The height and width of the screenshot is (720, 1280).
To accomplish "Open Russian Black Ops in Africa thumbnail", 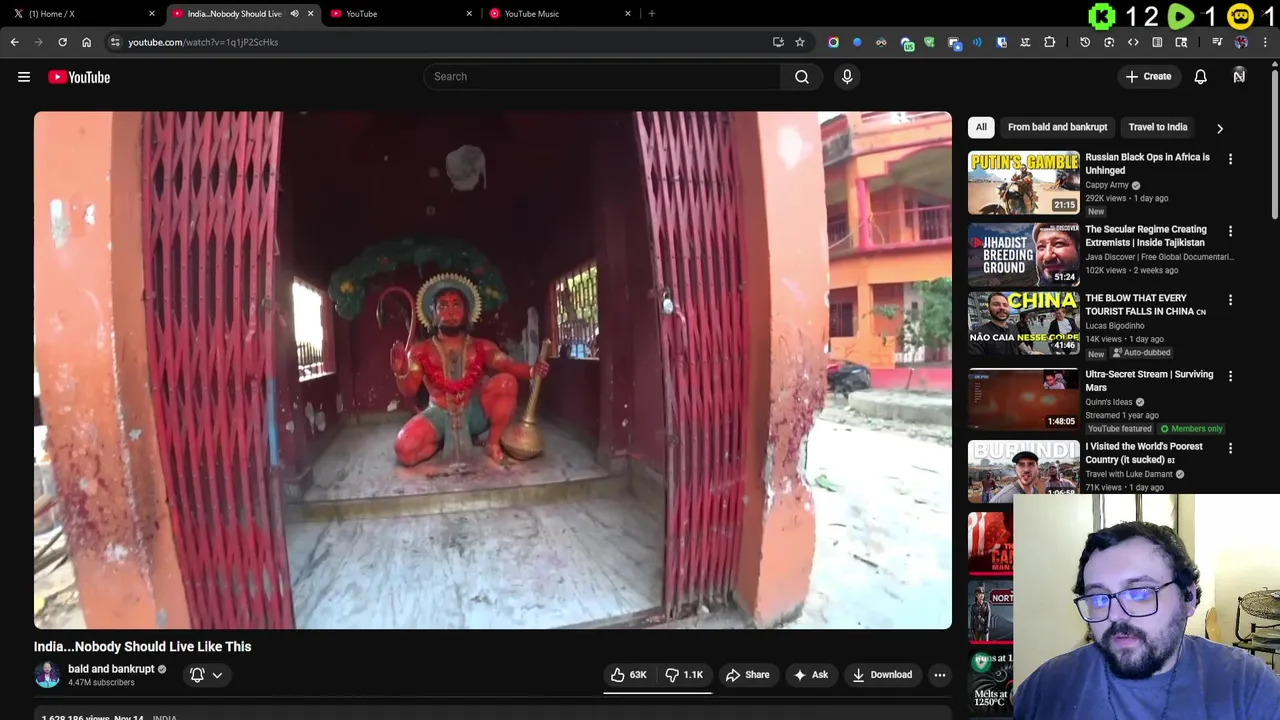I will click(1024, 183).
